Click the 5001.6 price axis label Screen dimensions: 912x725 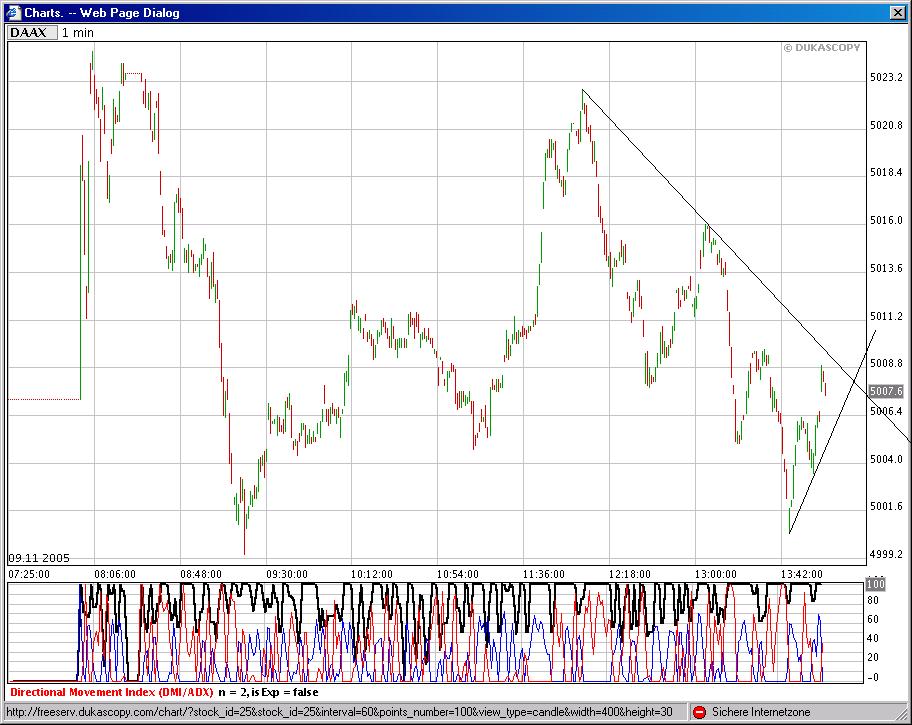pos(886,506)
